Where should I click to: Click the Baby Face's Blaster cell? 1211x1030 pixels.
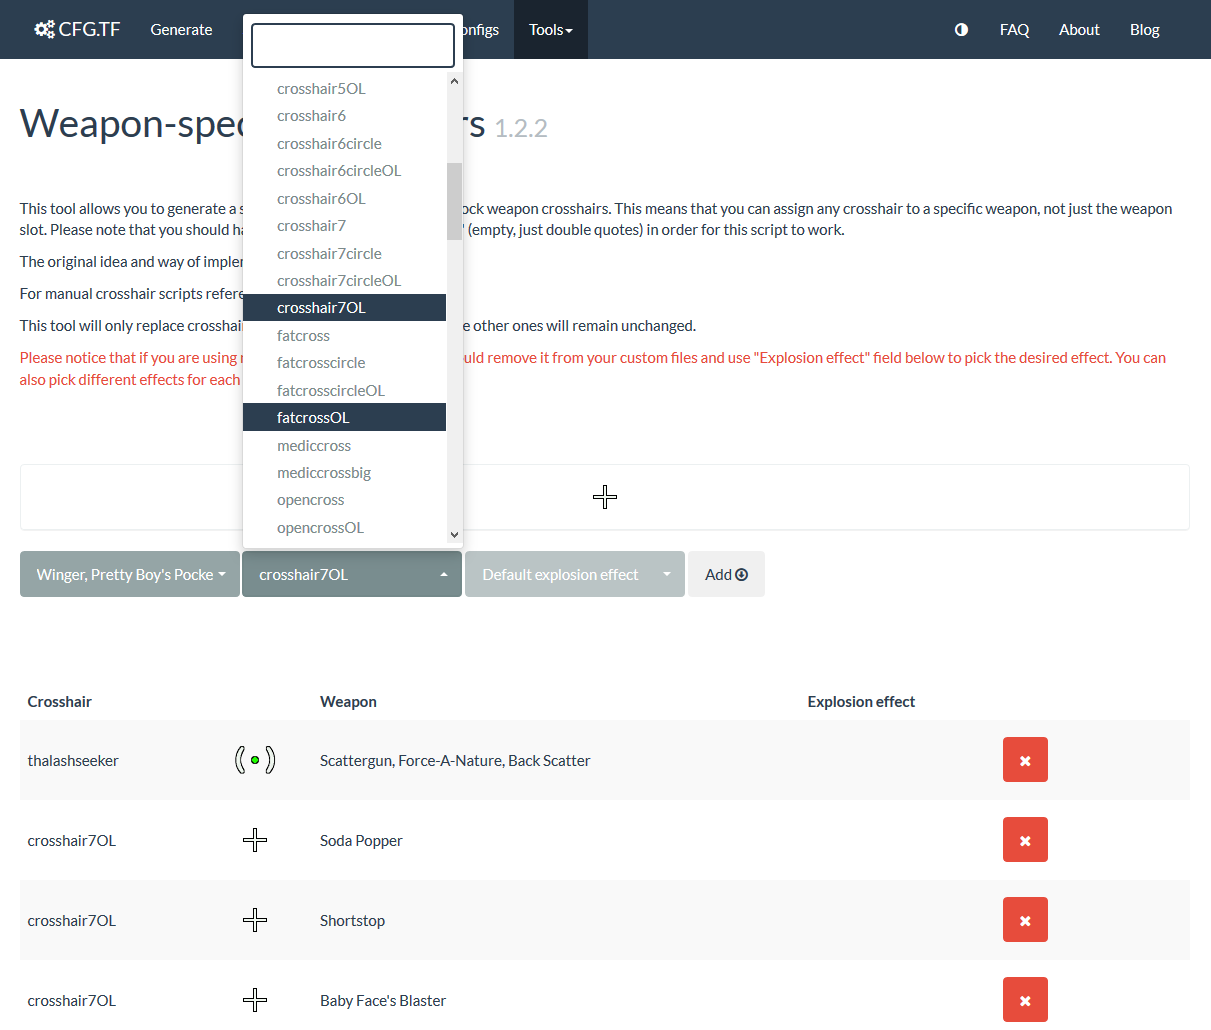point(383,1000)
